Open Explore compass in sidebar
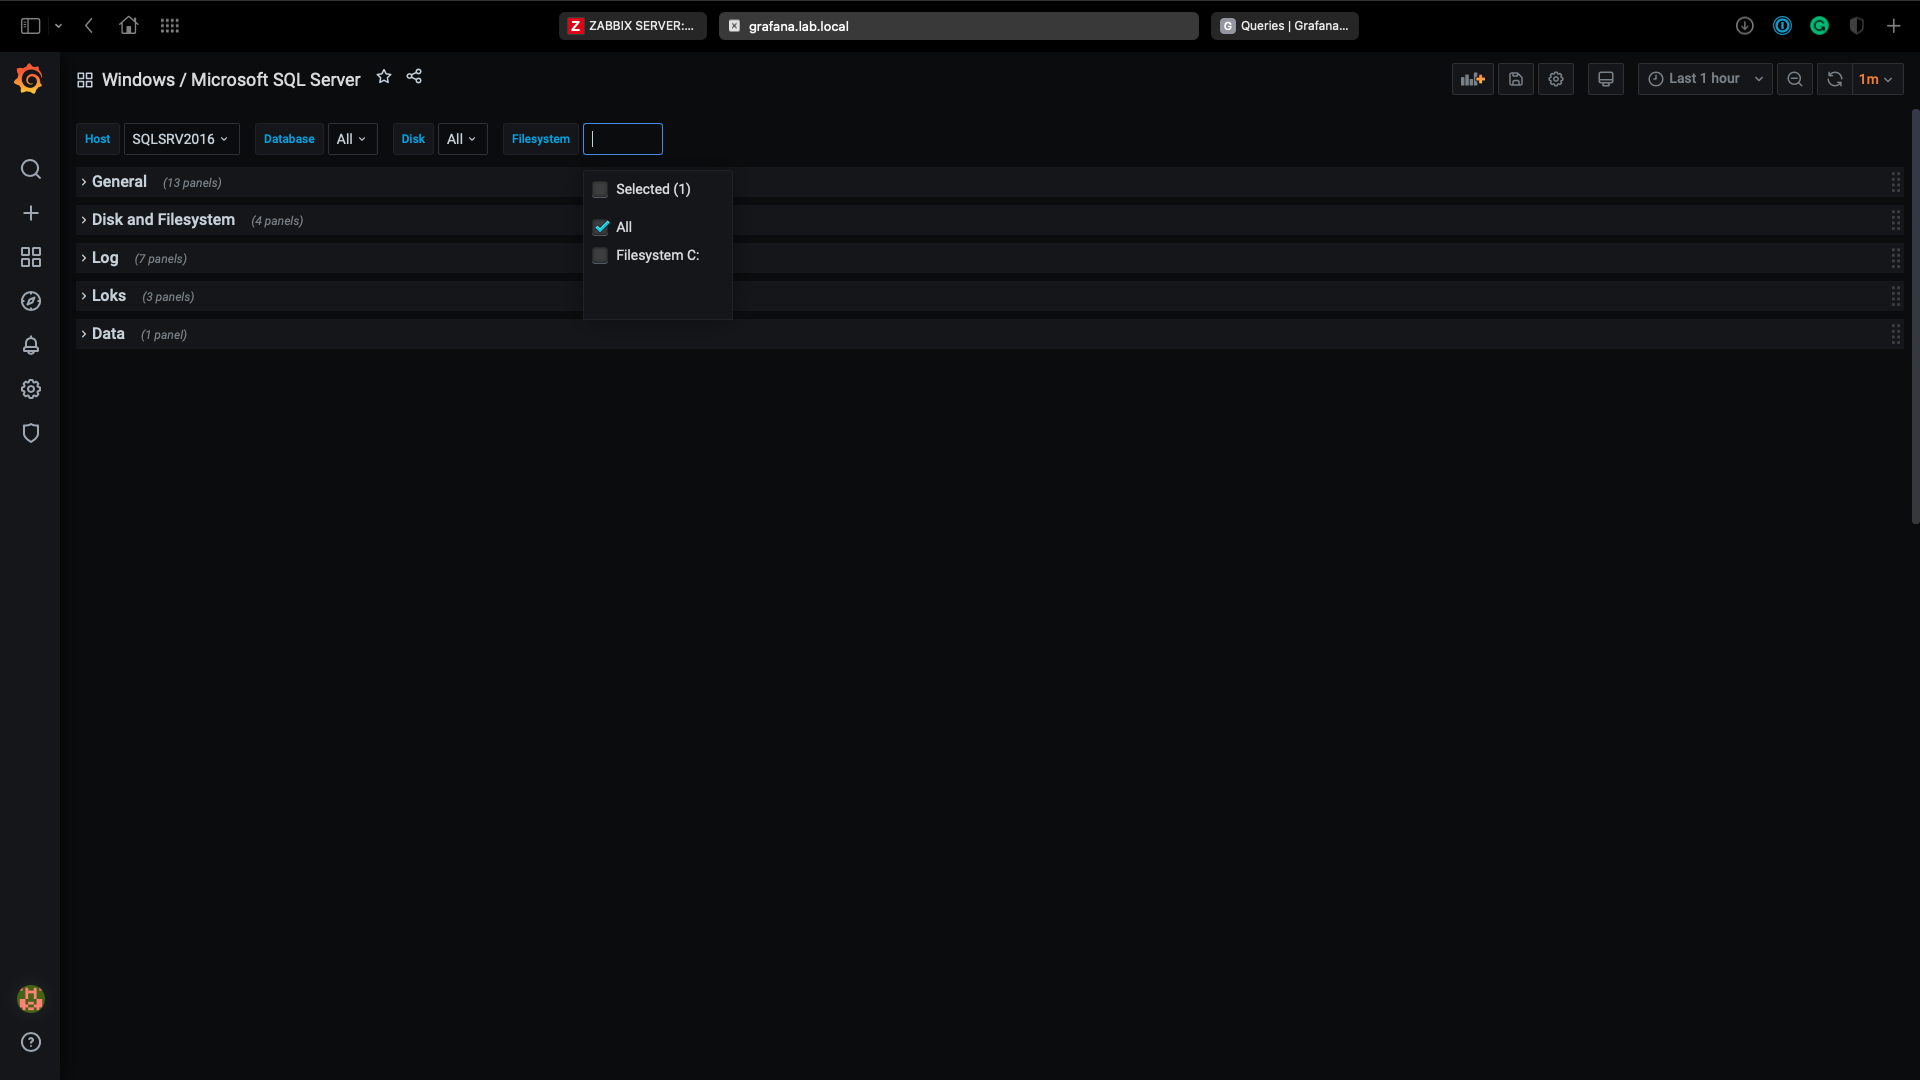This screenshot has height=1080, width=1920. (x=31, y=301)
